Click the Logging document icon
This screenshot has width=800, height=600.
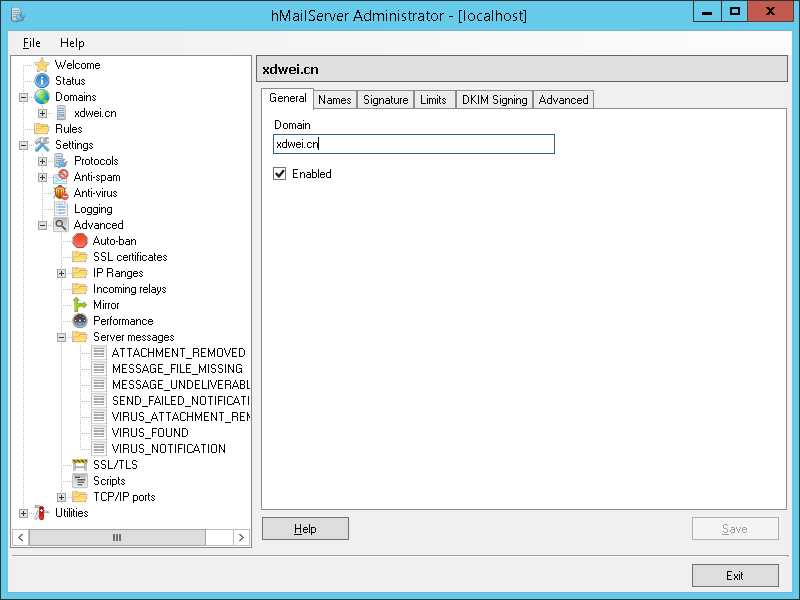pyautogui.click(x=61, y=209)
